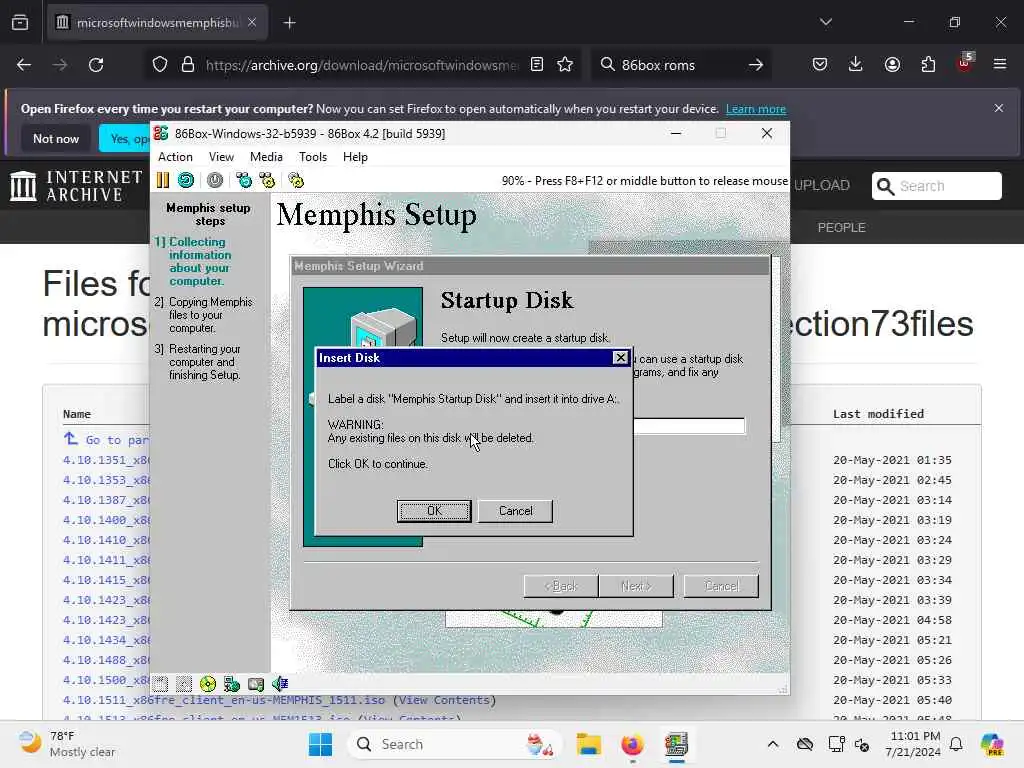Reload the page in Firefox
The width and height of the screenshot is (1024, 768).
[x=96, y=65]
